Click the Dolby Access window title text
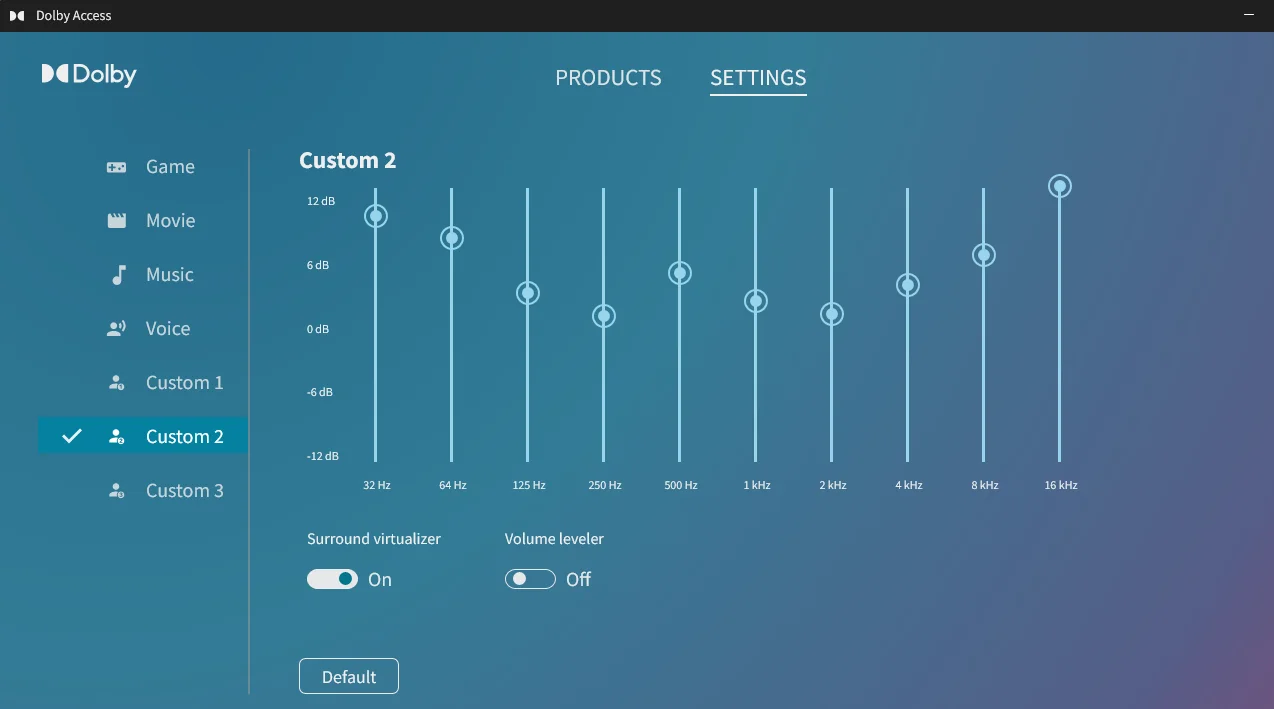 [74, 15]
